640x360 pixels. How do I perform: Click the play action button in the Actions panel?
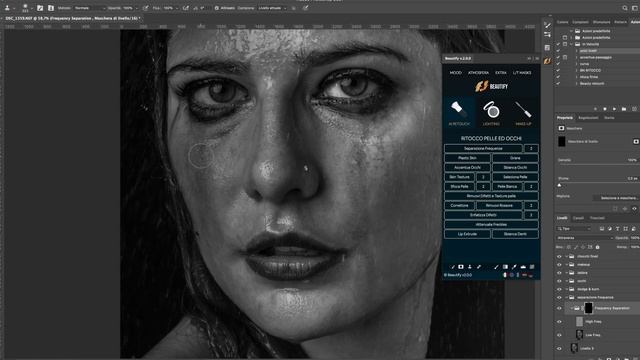point(614,109)
